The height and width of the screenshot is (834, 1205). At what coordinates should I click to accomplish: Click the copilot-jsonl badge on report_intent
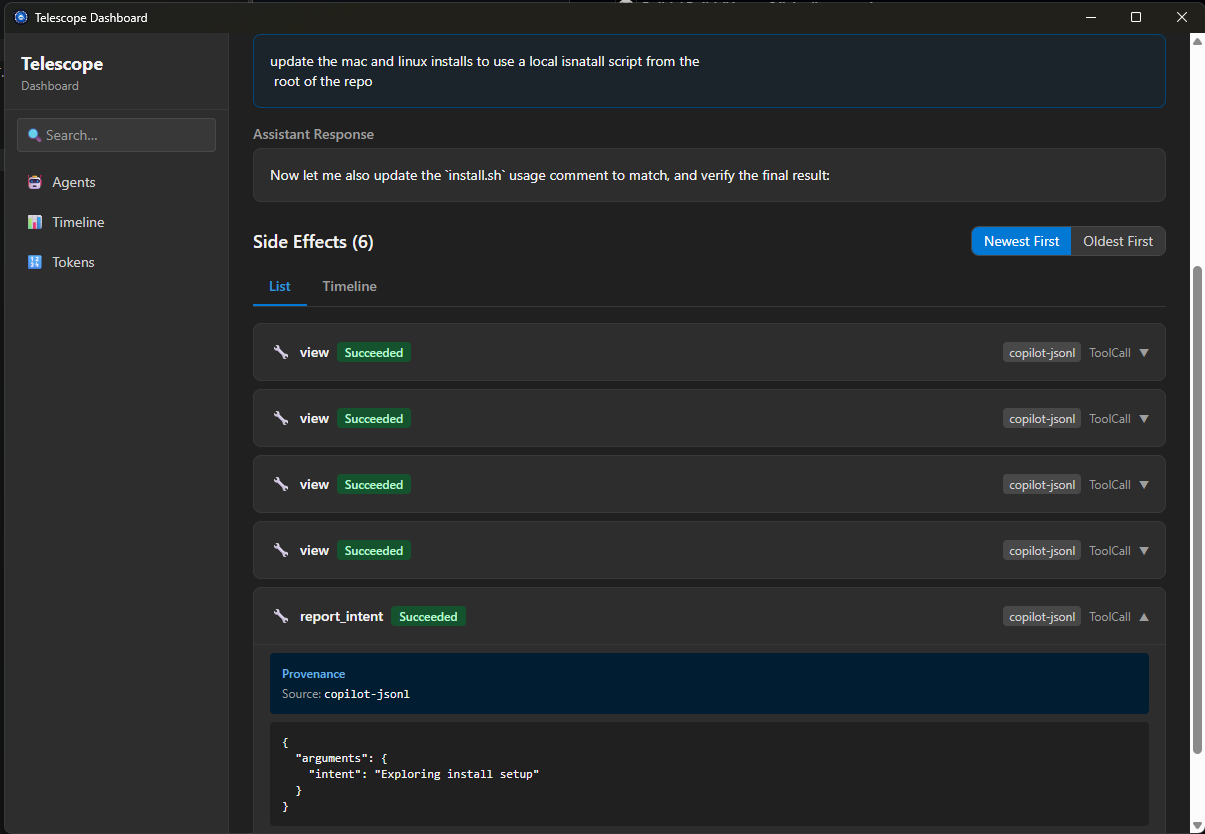[1041, 616]
